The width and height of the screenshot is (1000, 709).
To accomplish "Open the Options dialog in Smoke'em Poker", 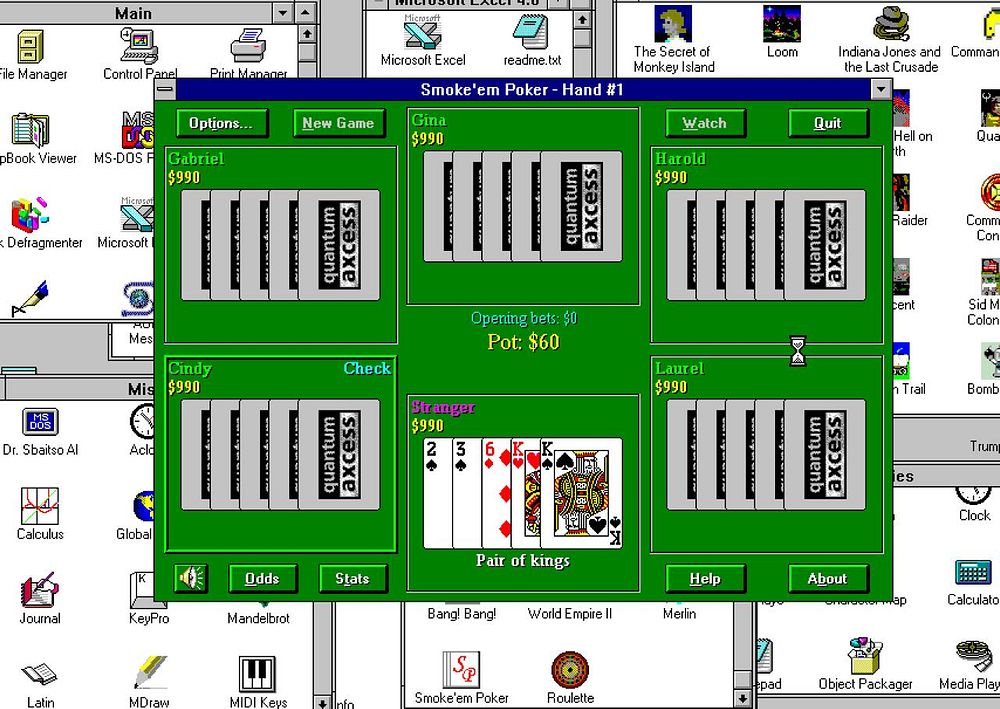I will click(x=222, y=123).
